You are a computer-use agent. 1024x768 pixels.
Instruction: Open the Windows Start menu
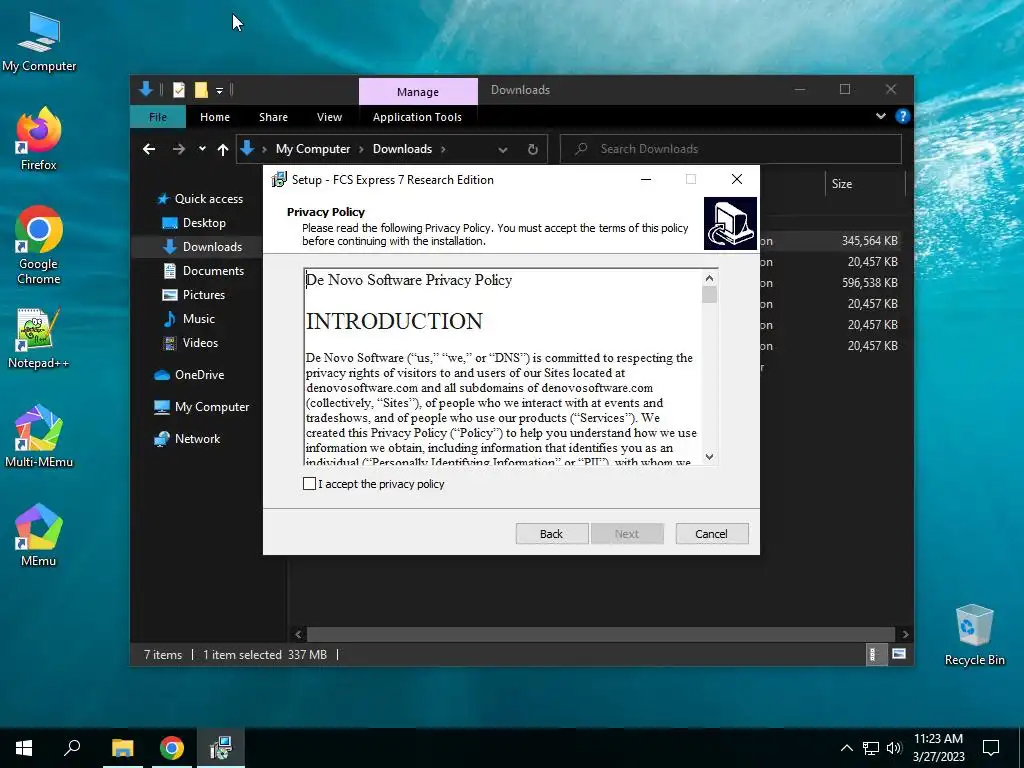(x=24, y=748)
